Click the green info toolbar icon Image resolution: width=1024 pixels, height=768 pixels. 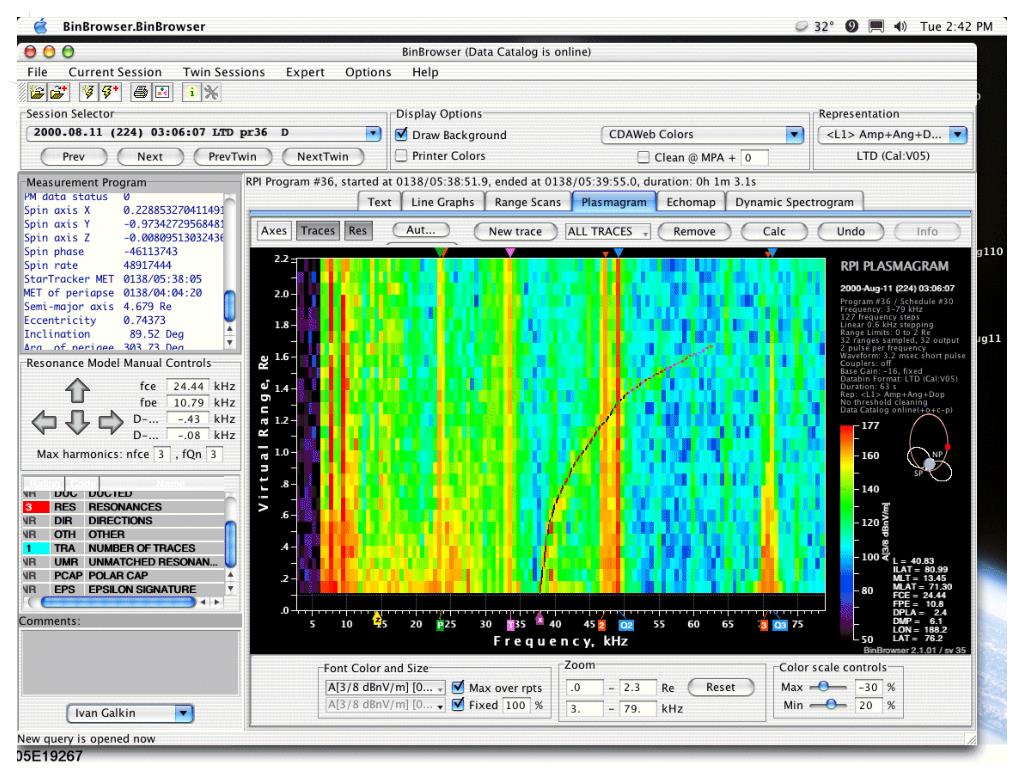click(x=191, y=93)
